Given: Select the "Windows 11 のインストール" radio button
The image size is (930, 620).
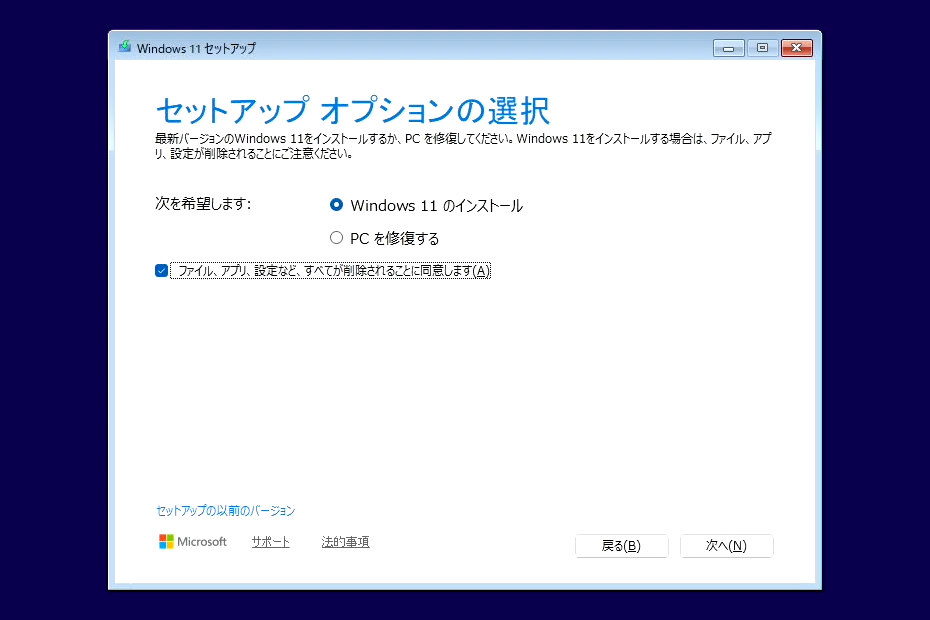Looking at the screenshot, I should click(337, 205).
